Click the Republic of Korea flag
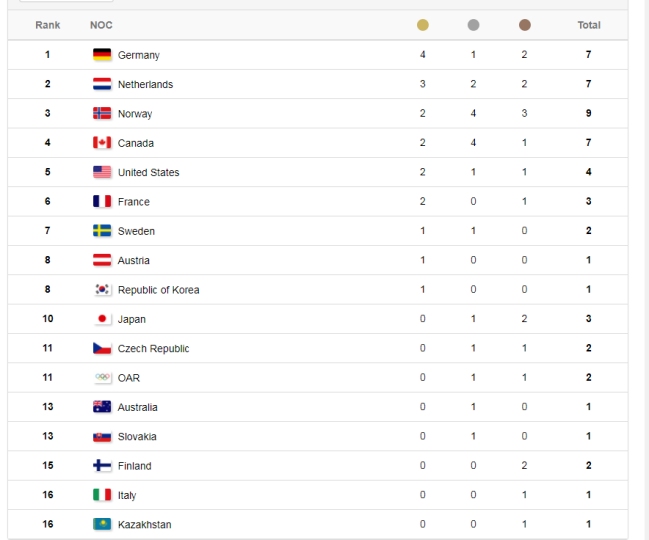Screen dimensions: 649x540 pos(102,290)
